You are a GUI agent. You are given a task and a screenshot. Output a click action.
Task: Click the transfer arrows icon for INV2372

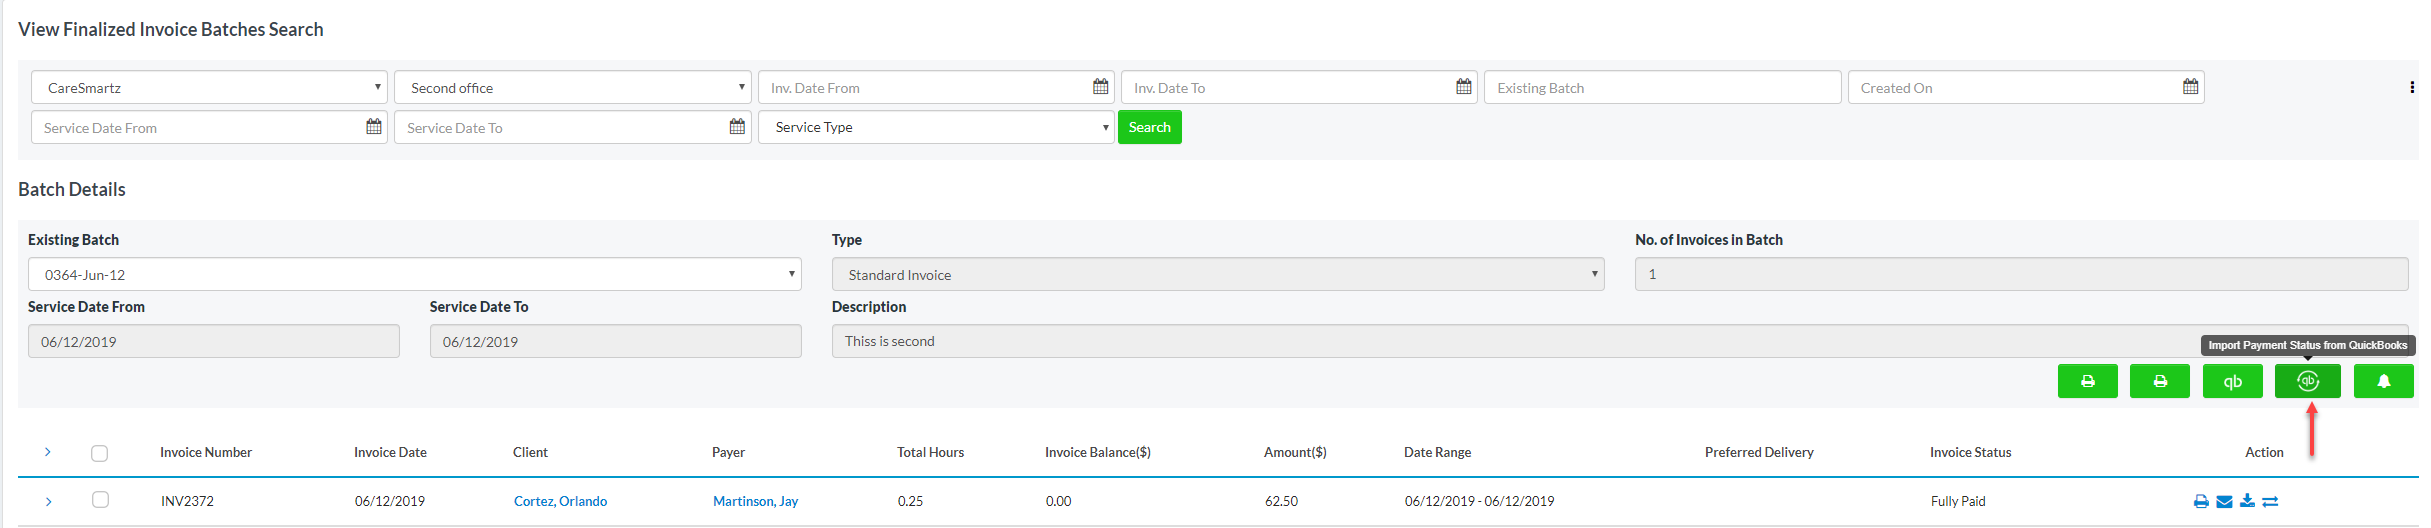click(2270, 502)
